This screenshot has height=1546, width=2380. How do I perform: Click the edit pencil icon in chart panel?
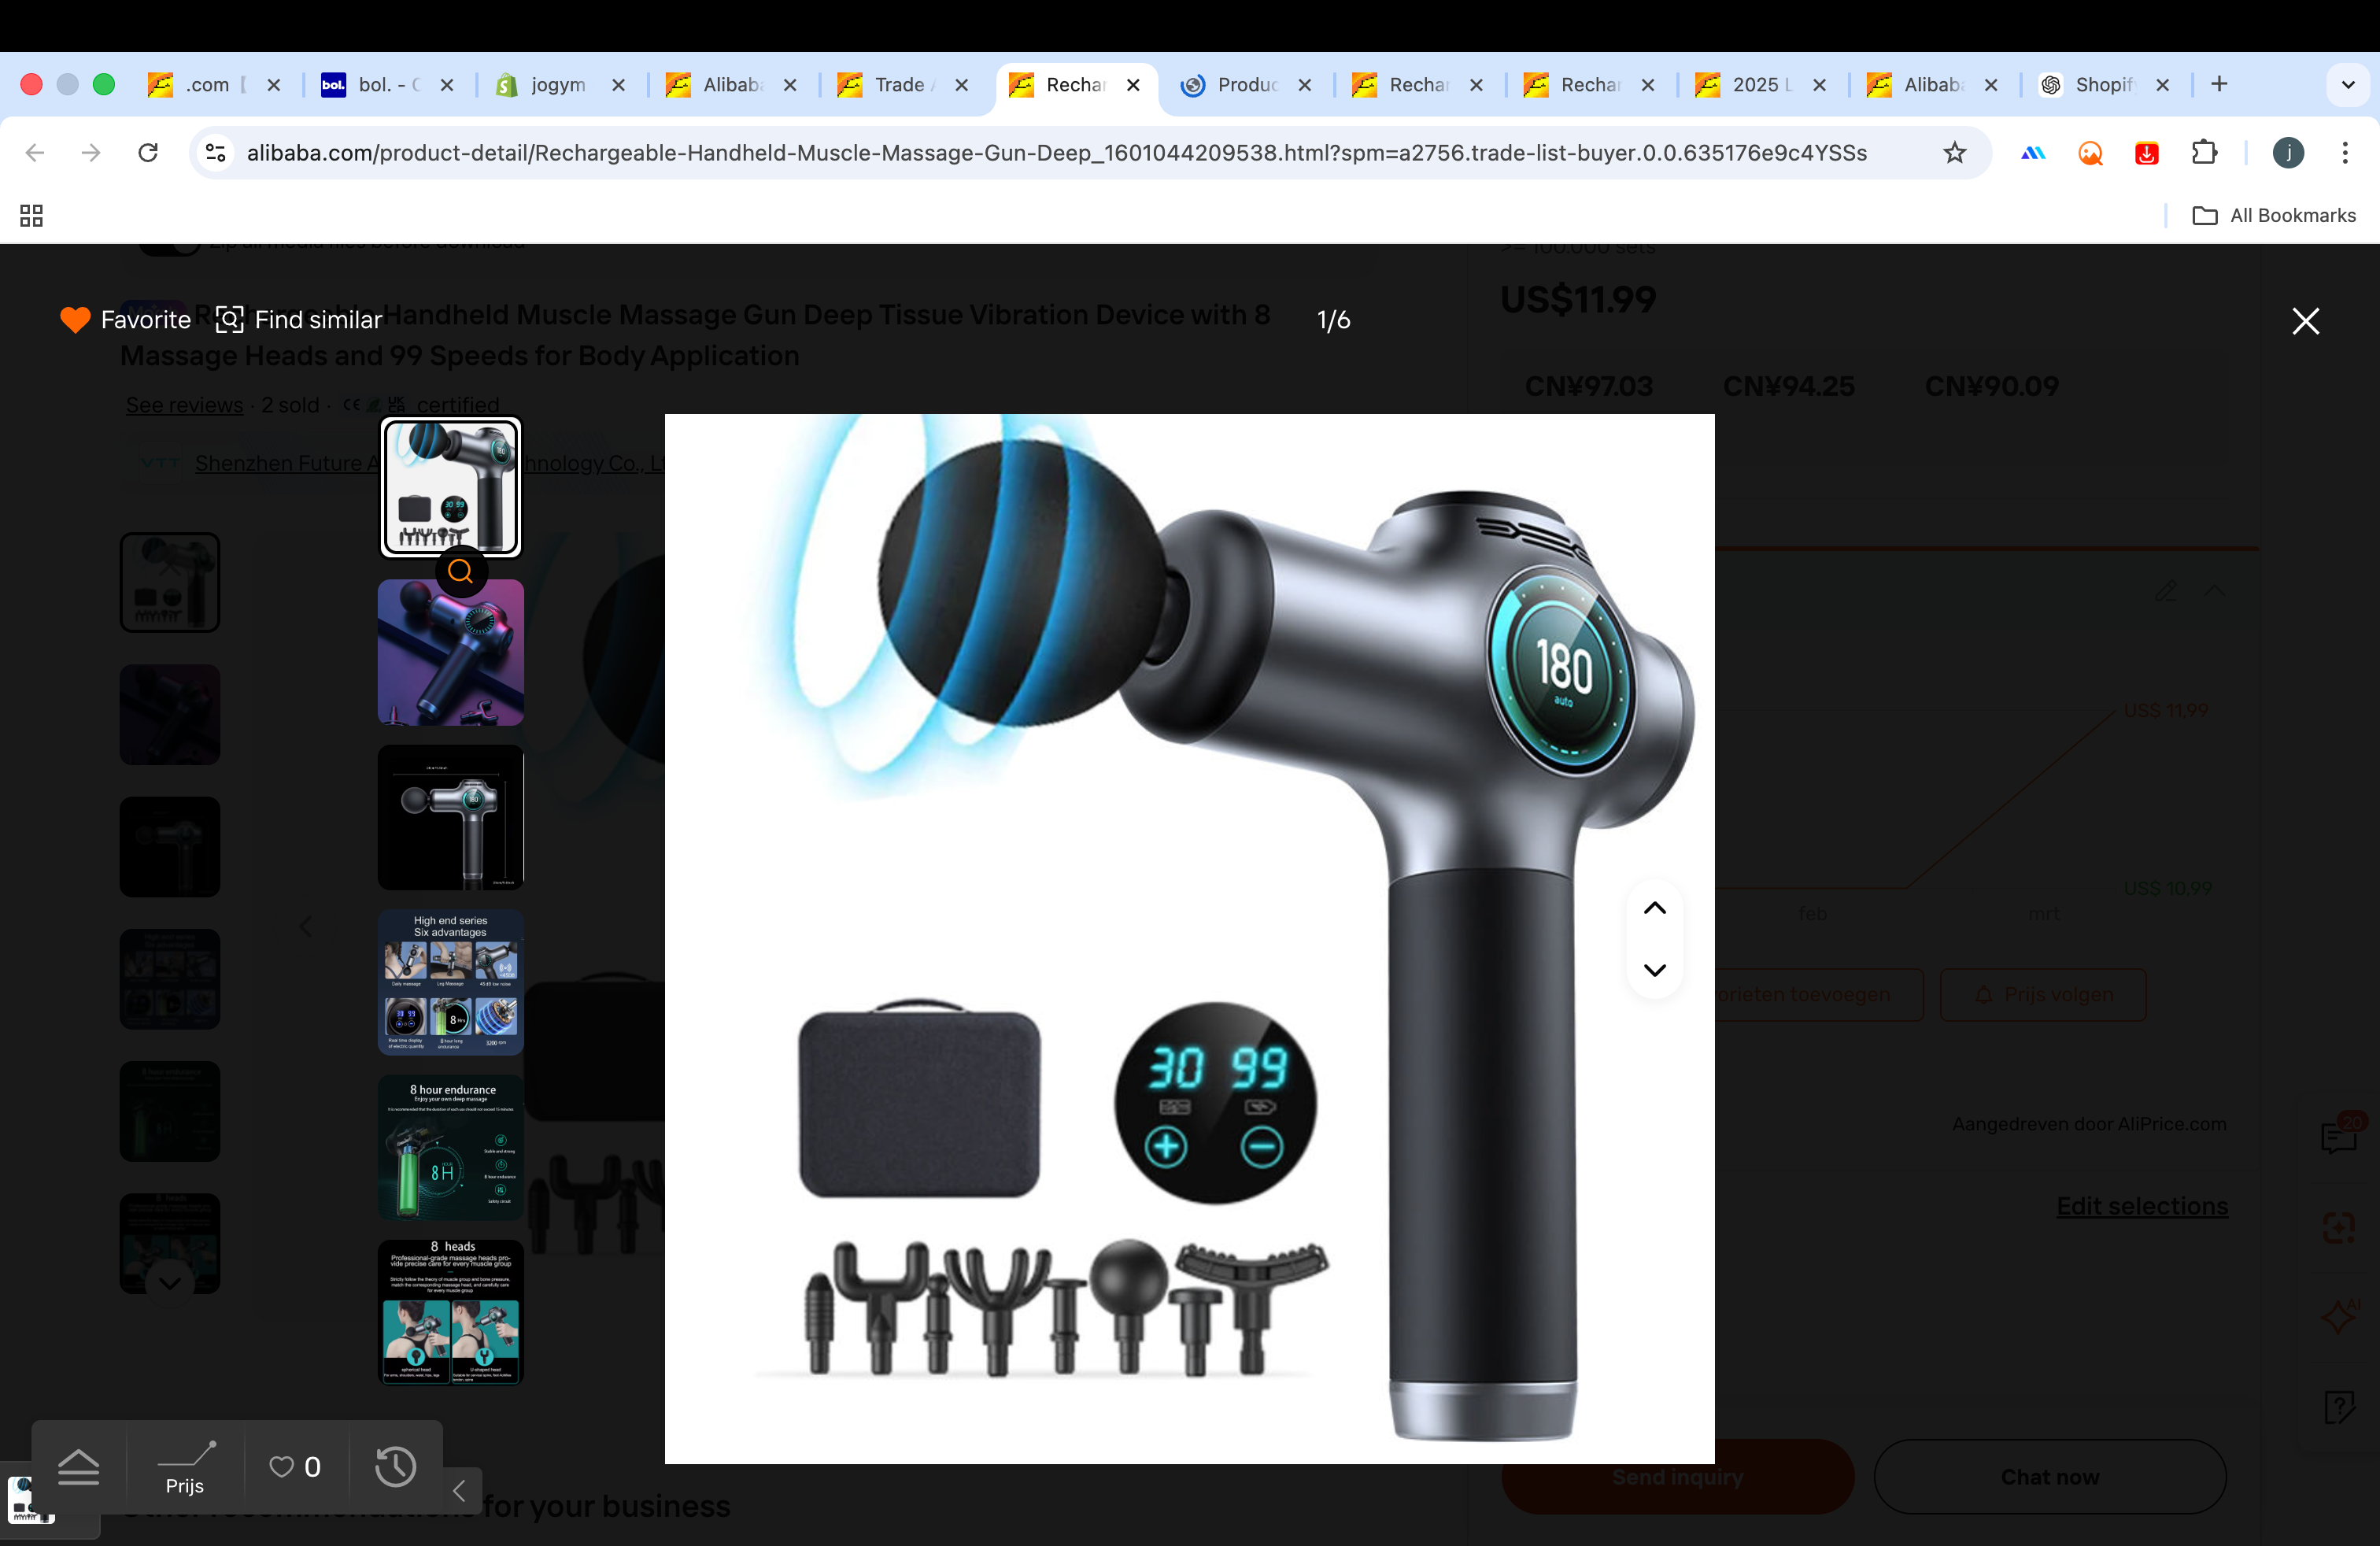[2166, 591]
